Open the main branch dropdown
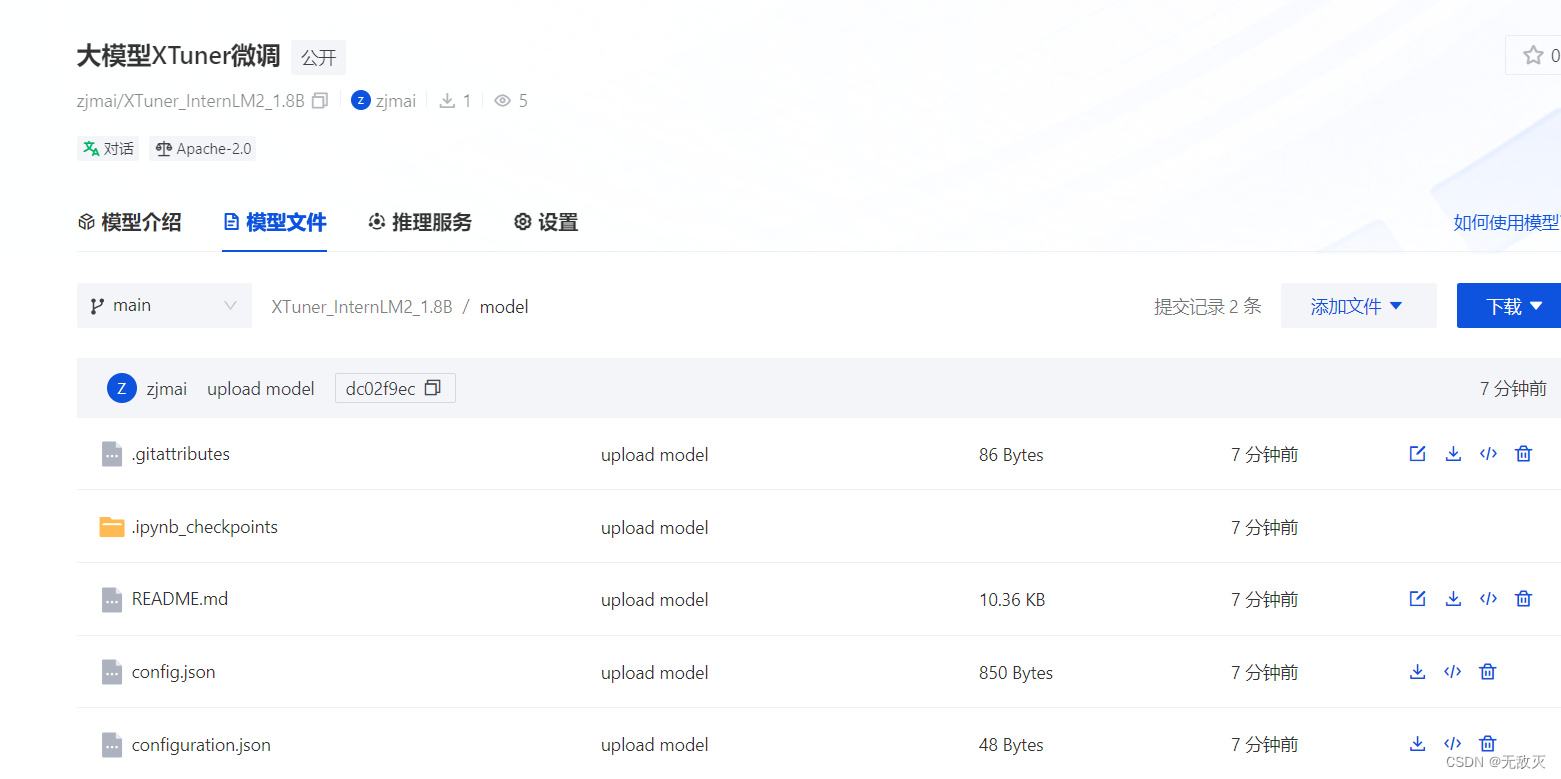This screenshot has height=779, width=1561. tap(164, 305)
